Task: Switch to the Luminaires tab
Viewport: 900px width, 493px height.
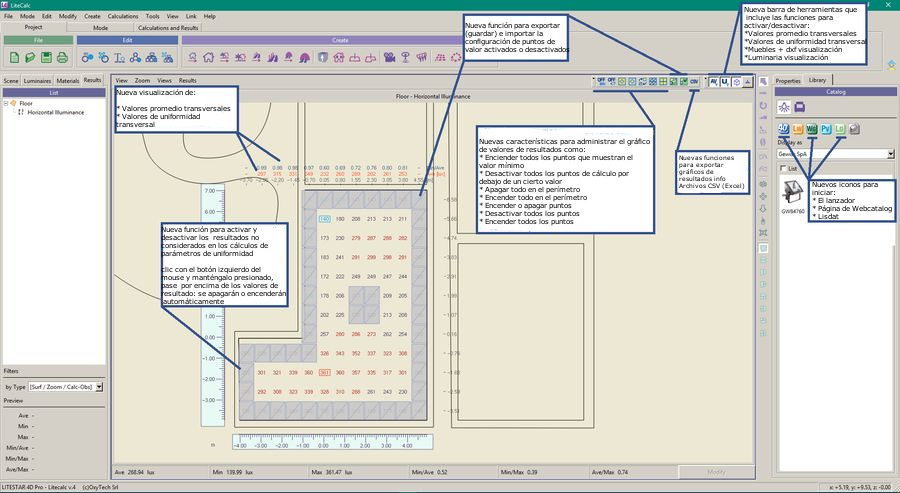Action: point(38,79)
